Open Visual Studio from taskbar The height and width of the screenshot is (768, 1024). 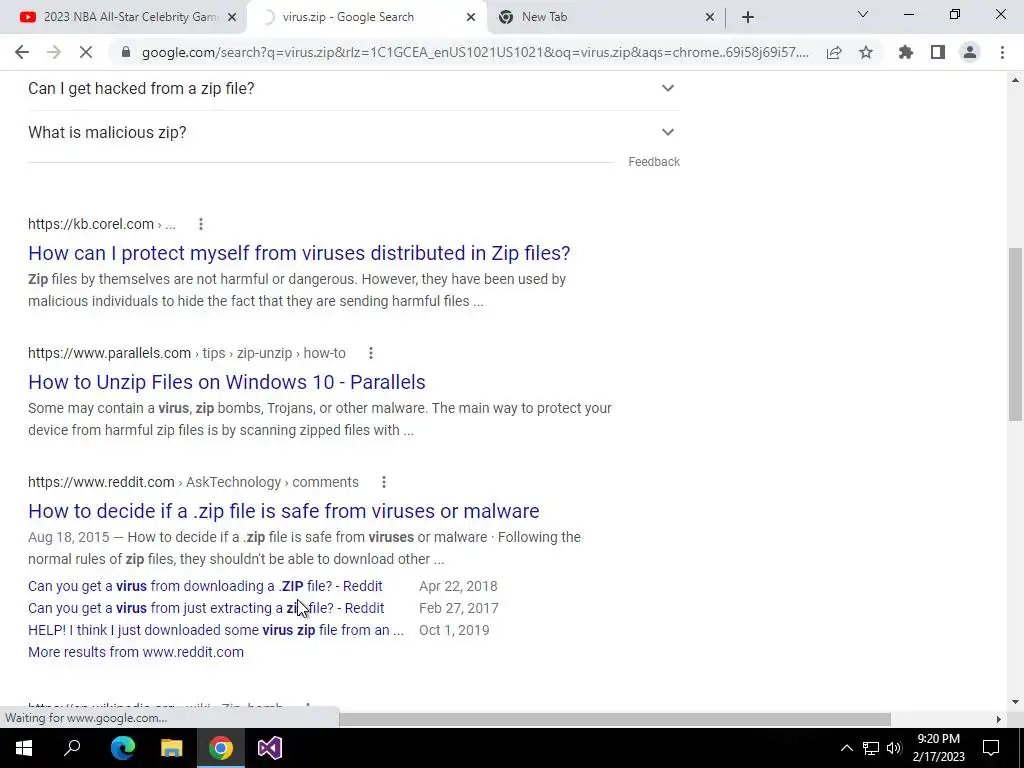[269, 748]
